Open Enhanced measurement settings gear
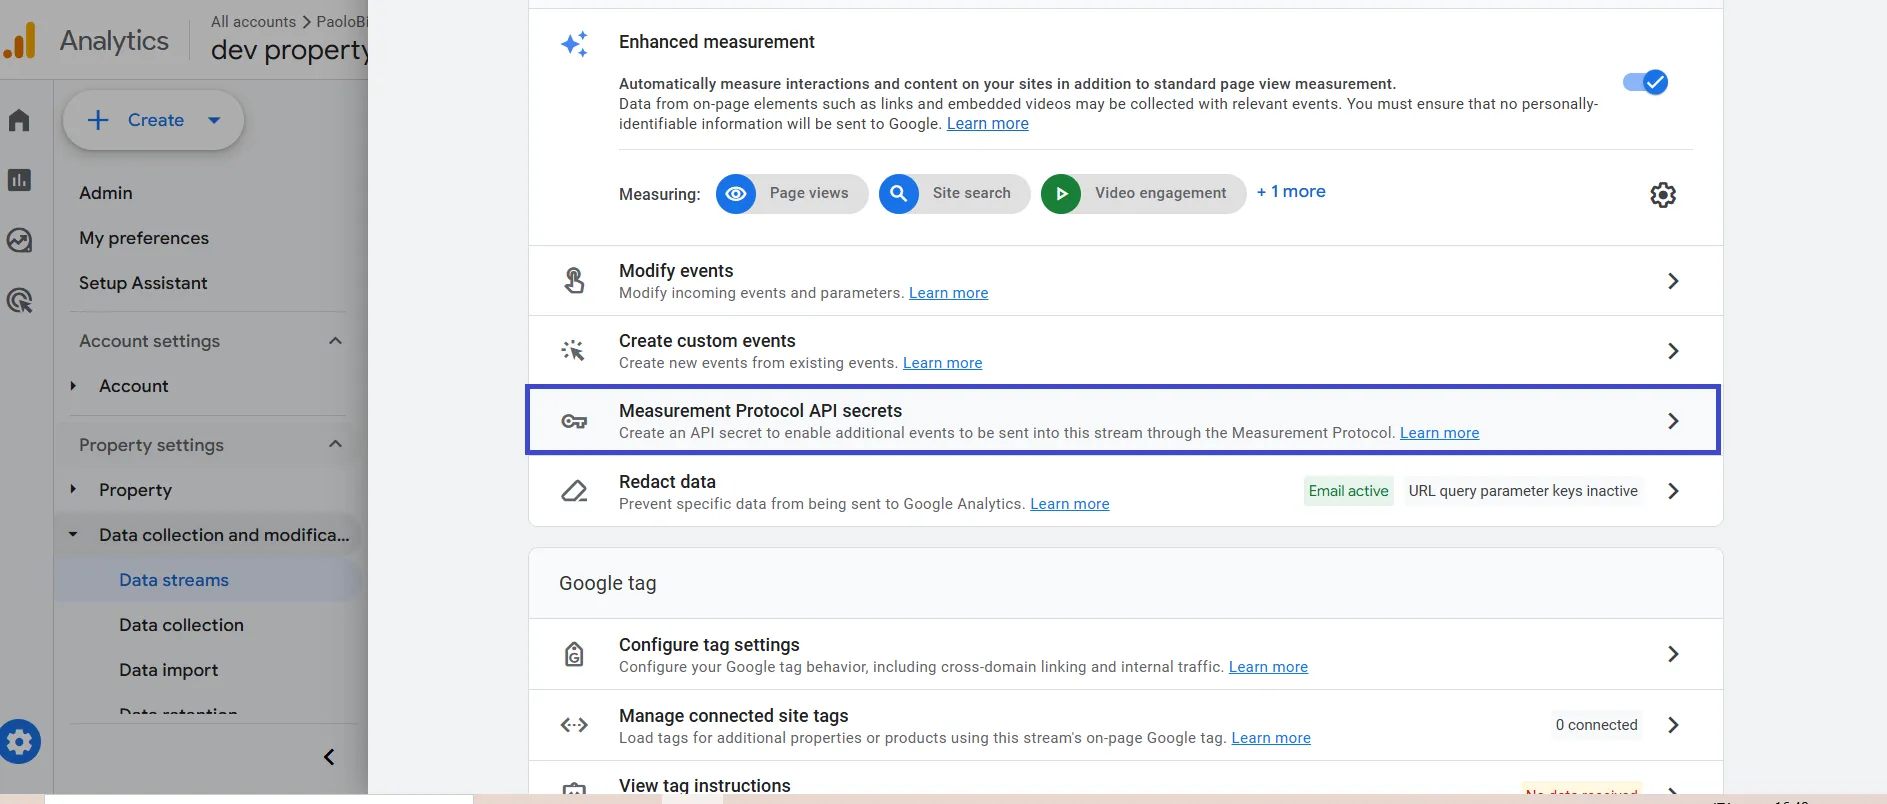This screenshot has height=804, width=1887. point(1662,195)
